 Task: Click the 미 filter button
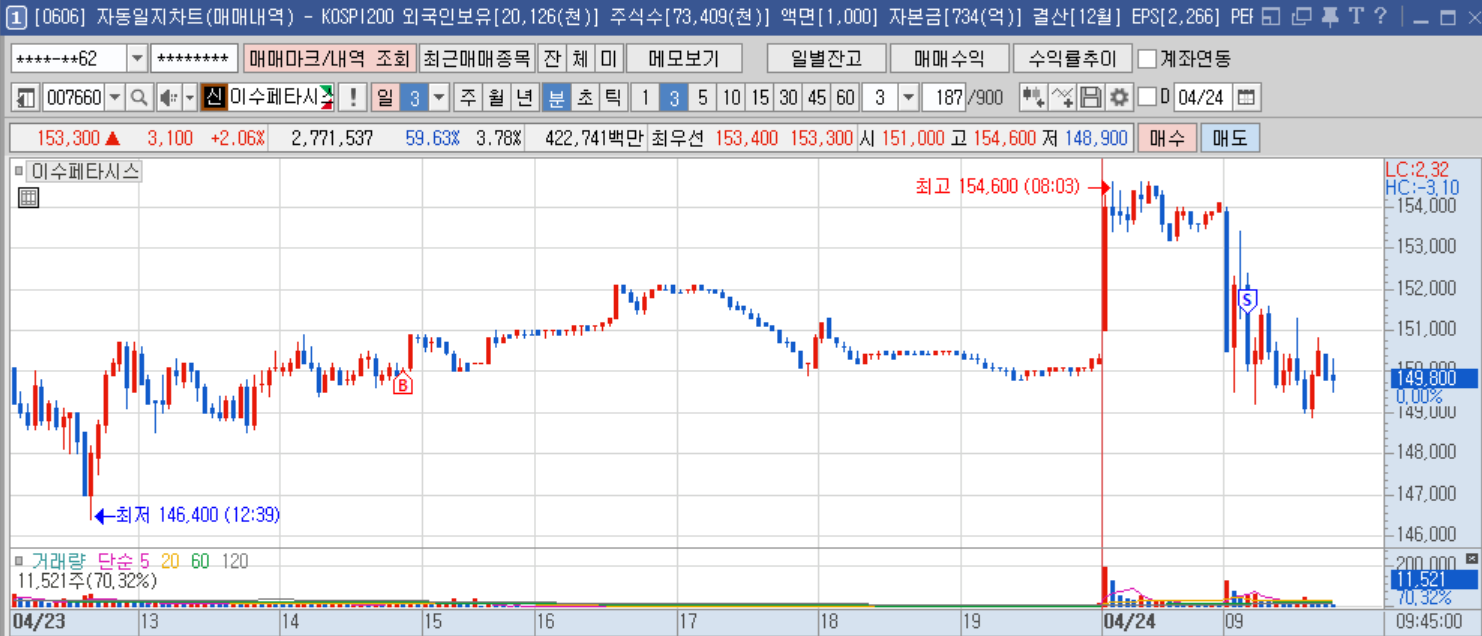click(x=608, y=59)
